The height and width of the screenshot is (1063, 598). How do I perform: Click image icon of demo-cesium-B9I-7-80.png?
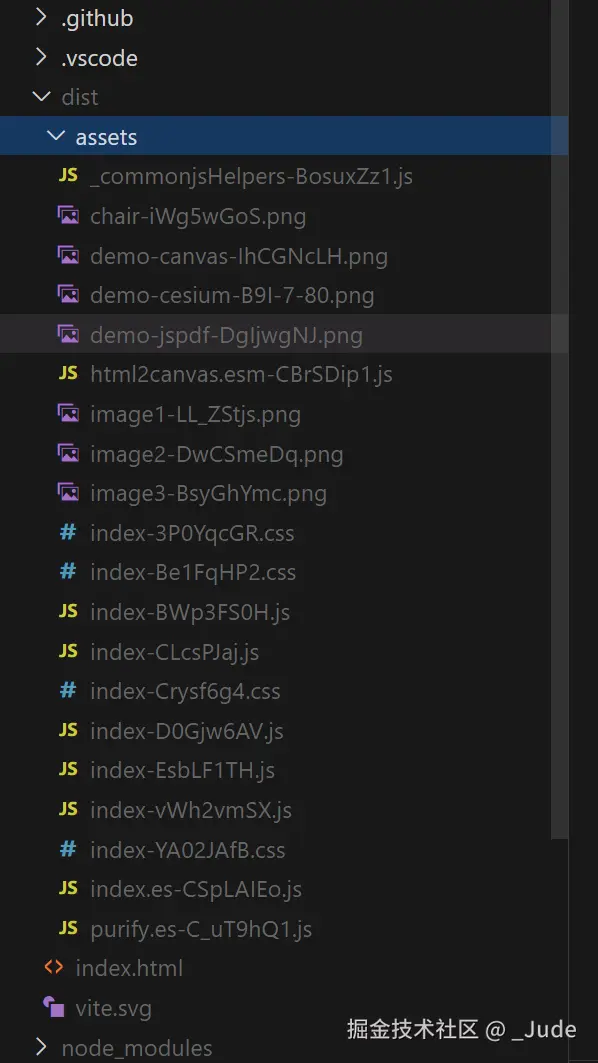point(68,295)
